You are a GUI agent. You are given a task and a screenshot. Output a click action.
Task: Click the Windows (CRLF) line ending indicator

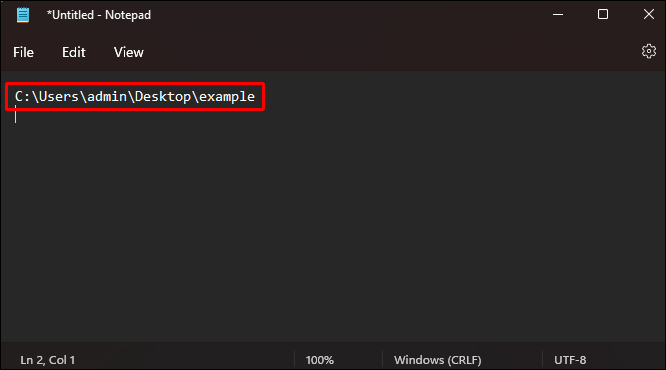tap(437, 360)
